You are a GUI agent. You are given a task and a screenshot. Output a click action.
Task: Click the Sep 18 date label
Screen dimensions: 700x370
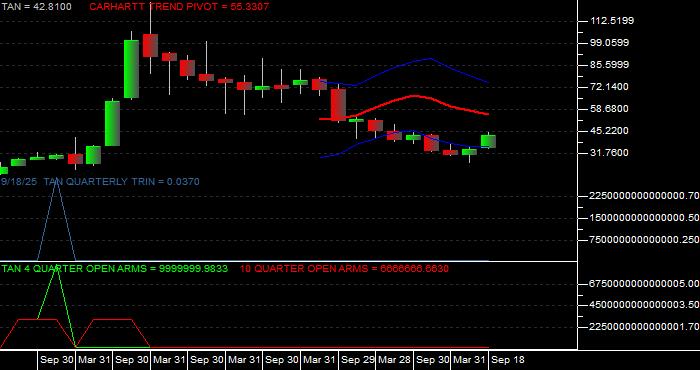[x=508, y=360]
